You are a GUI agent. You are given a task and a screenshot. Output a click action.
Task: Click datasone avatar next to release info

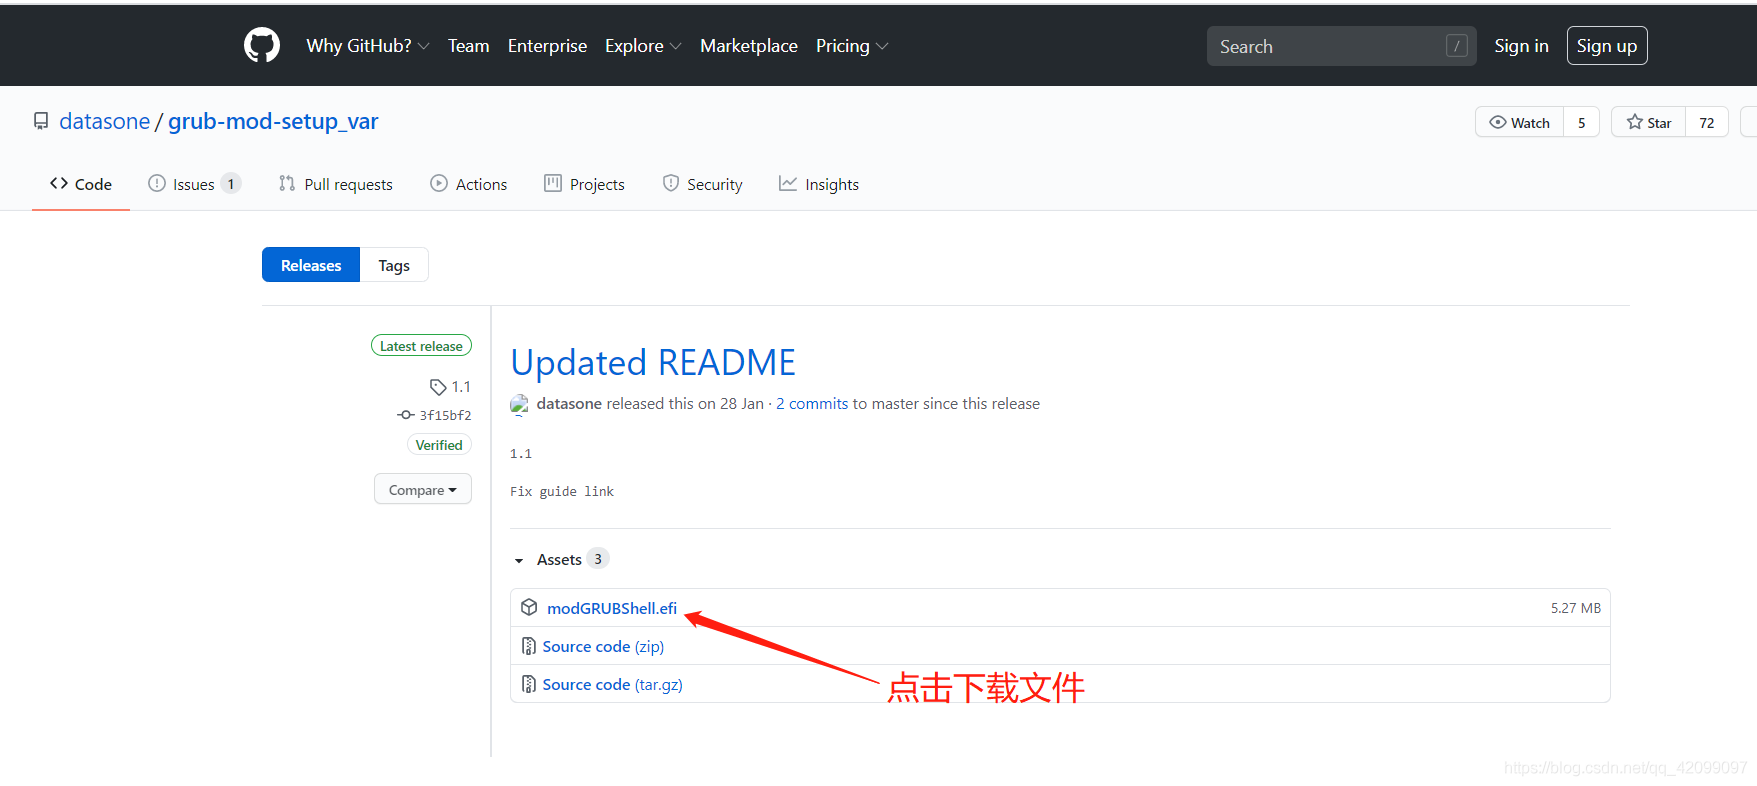click(x=519, y=404)
